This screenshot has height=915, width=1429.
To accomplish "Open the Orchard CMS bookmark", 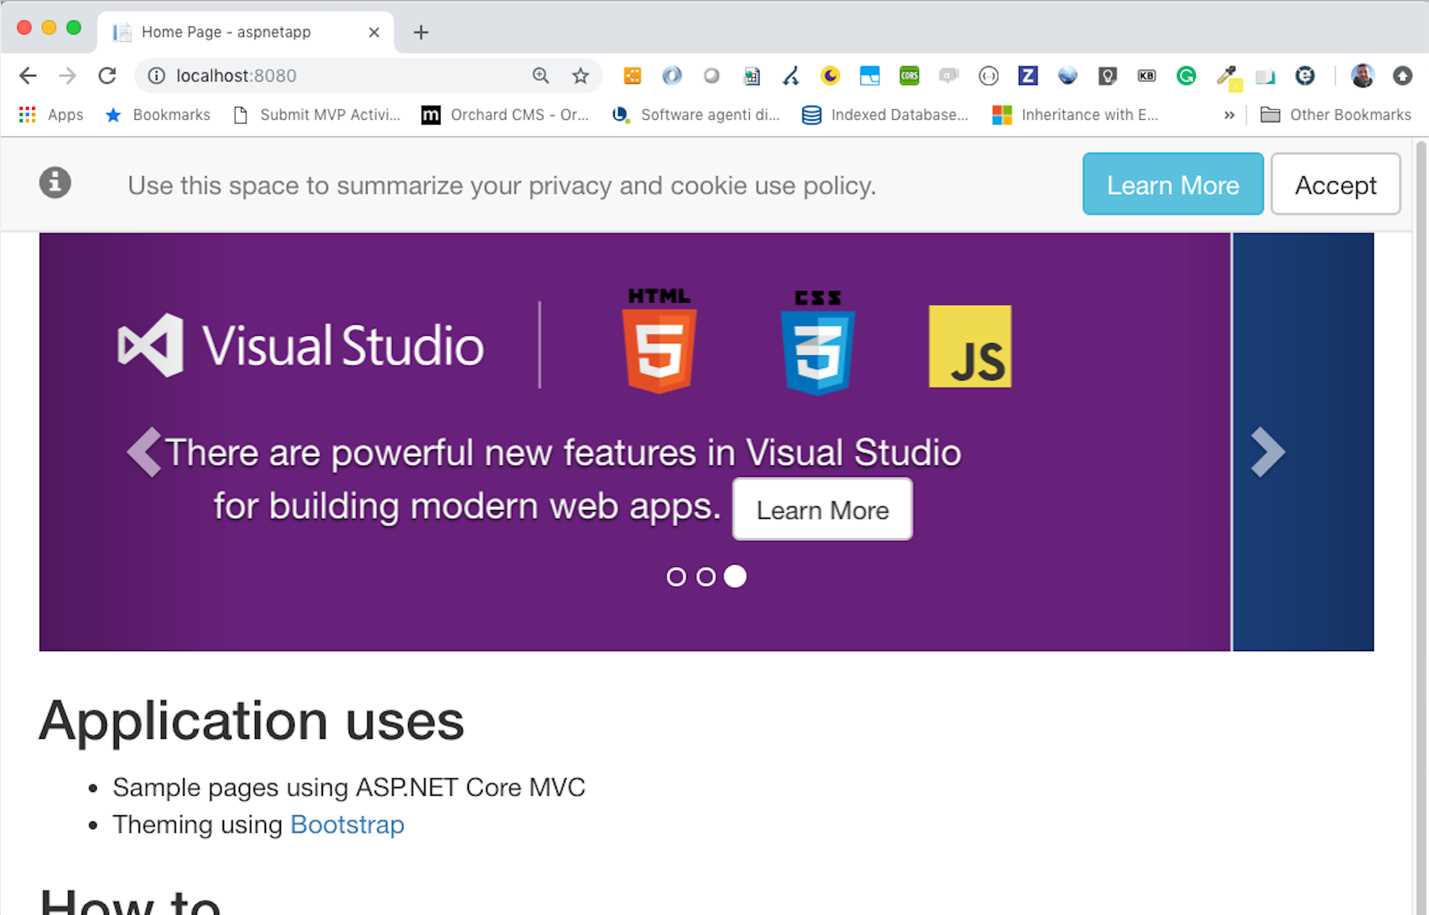I will (x=505, y=114).
